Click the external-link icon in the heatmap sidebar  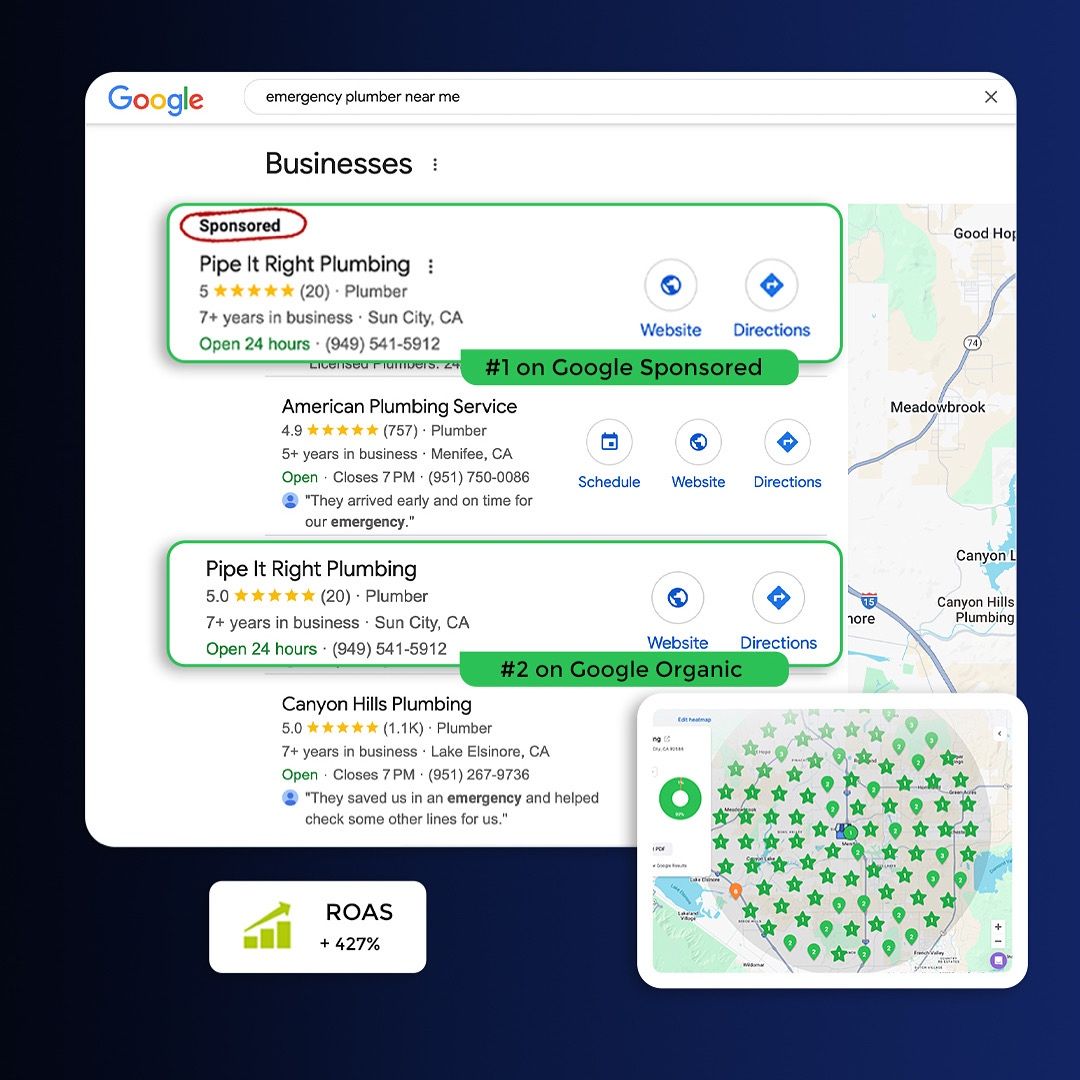pyautogui.click(x=667, y=739)
